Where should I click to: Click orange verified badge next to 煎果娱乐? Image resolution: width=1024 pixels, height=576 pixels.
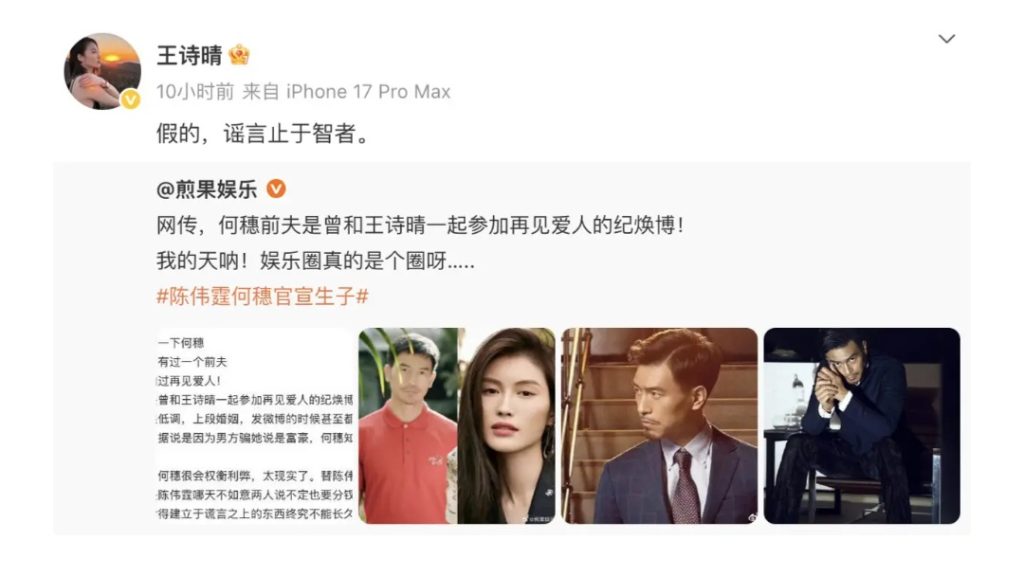coord(276,189)
